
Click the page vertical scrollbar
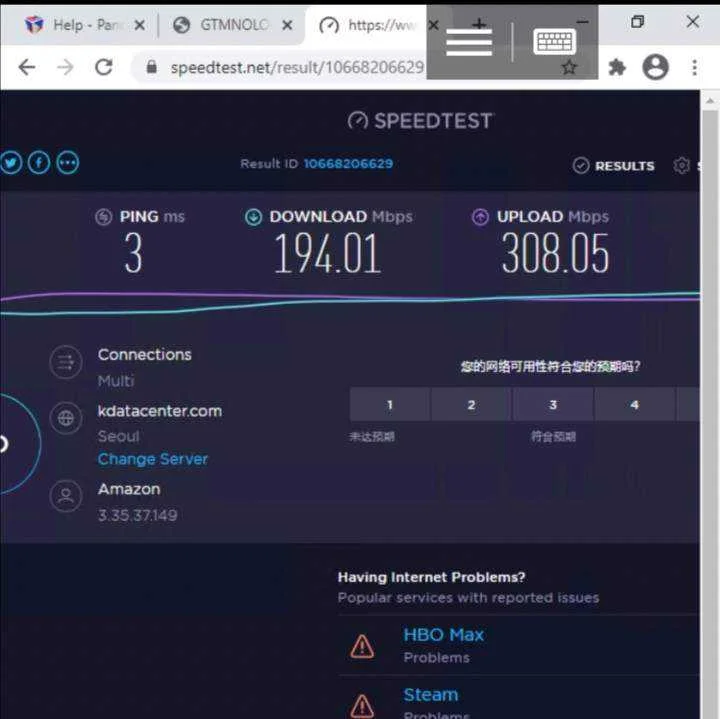(x=710, y=413)
